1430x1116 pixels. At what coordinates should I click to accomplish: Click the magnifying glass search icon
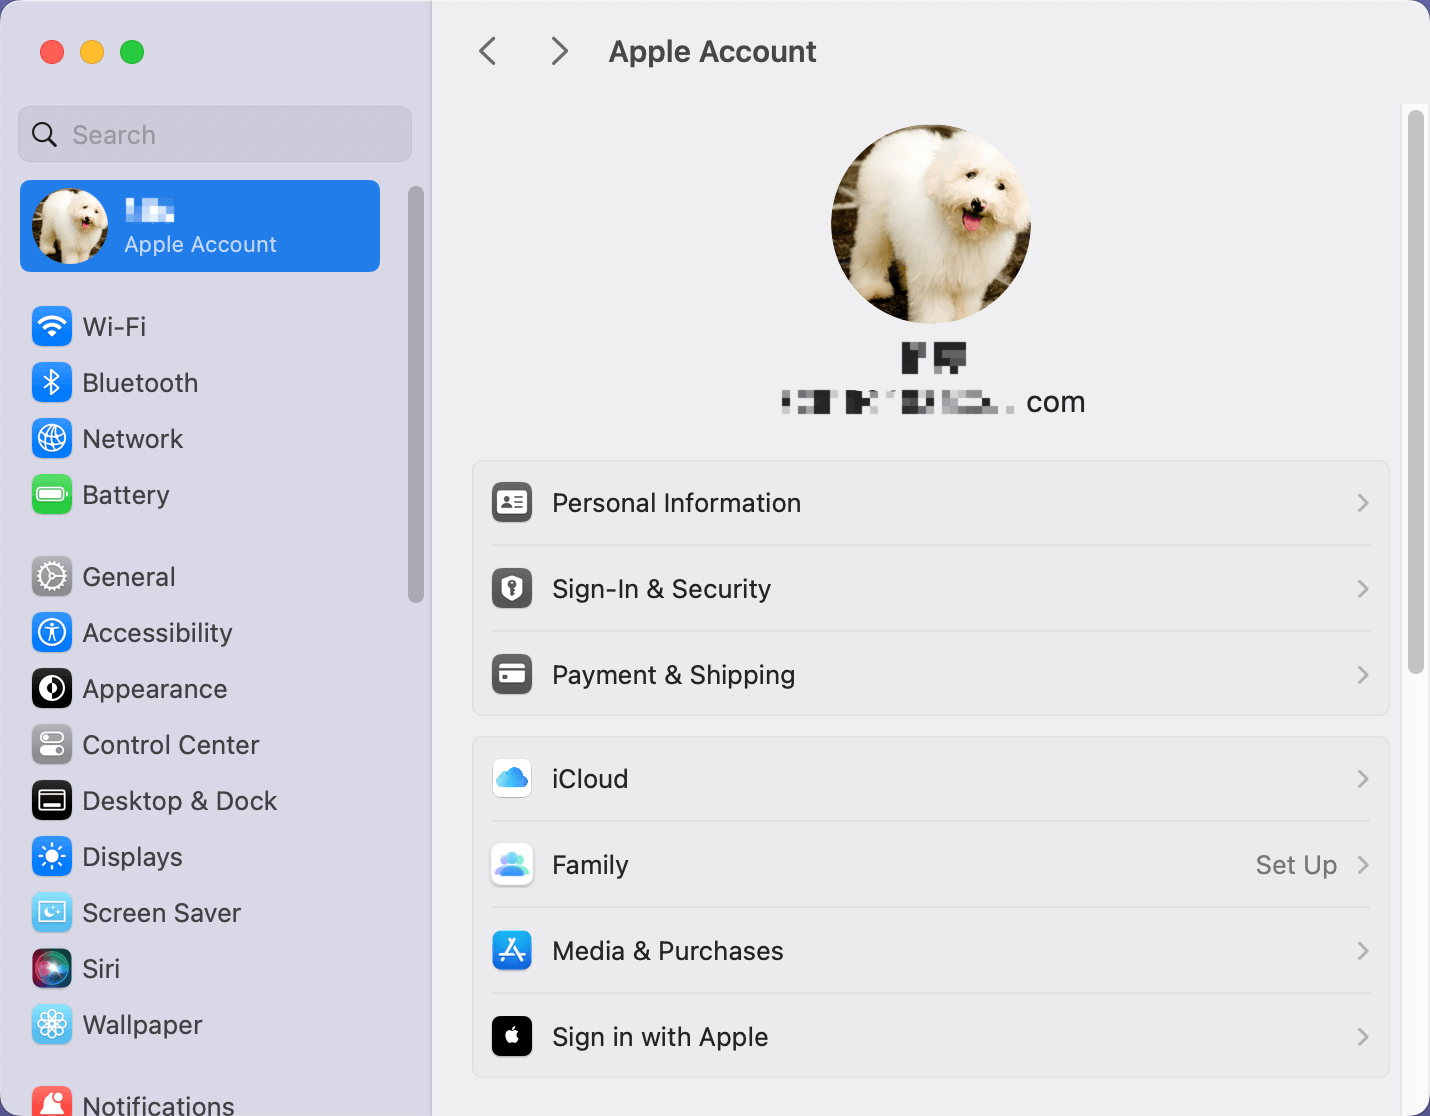pos(44,134)
